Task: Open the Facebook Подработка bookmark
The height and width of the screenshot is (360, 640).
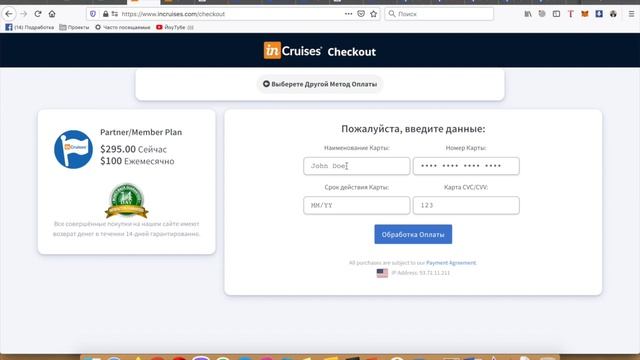Action: tap(29, 27)
